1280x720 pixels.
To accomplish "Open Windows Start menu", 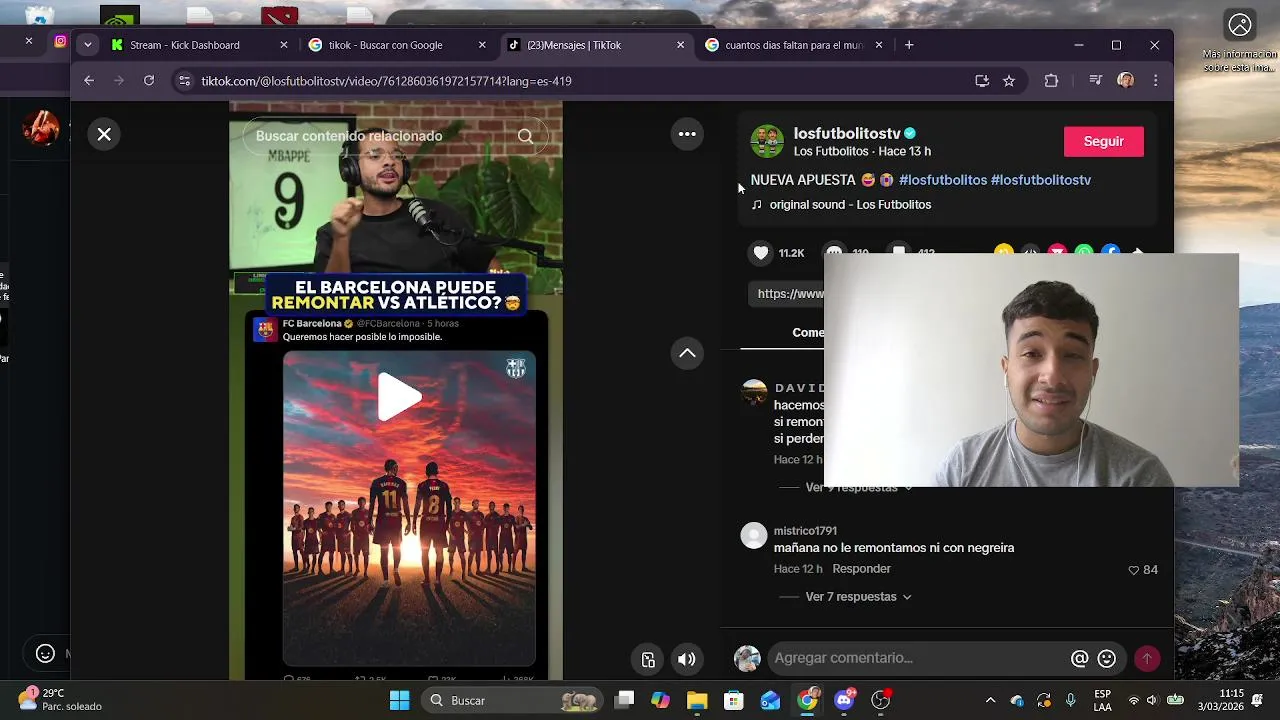I will click(x=399, y=701).
